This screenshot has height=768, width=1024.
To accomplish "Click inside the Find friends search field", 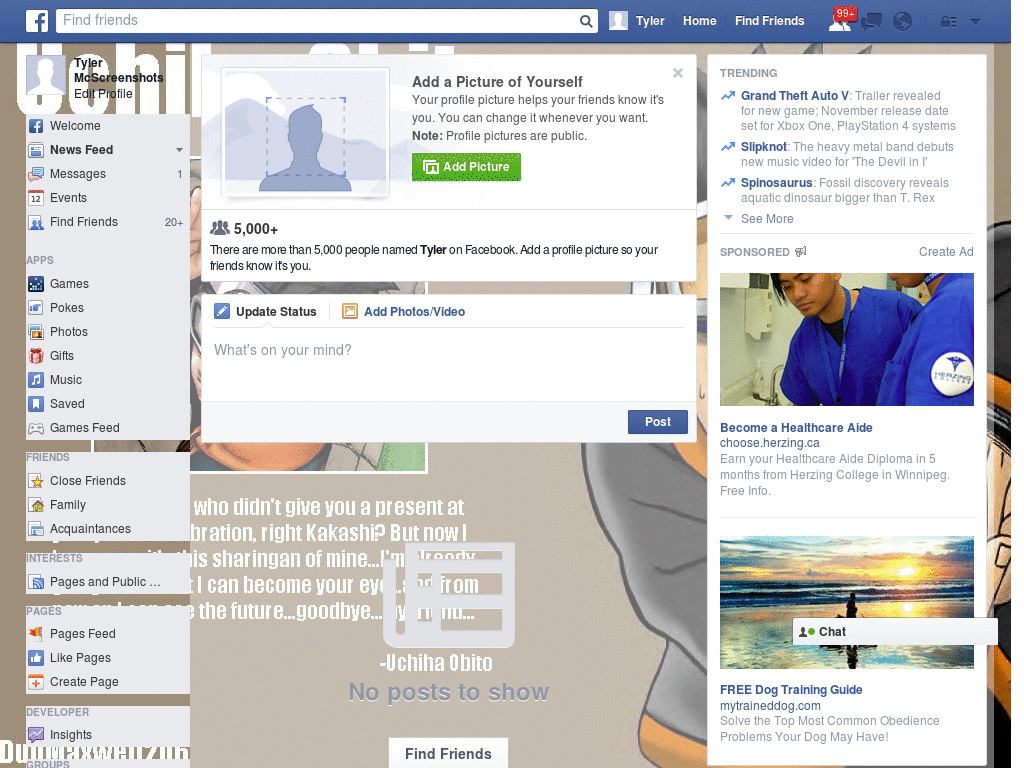I will tap(317, 21).
